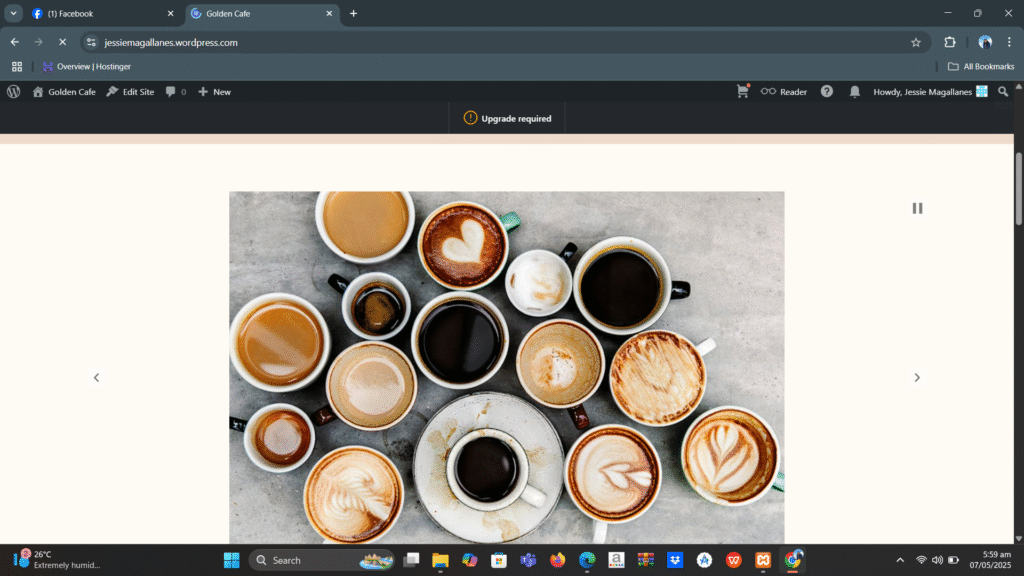This screenshot has width=1024, height=576.
Task: Go to the next slide
Action: [917, 377]
